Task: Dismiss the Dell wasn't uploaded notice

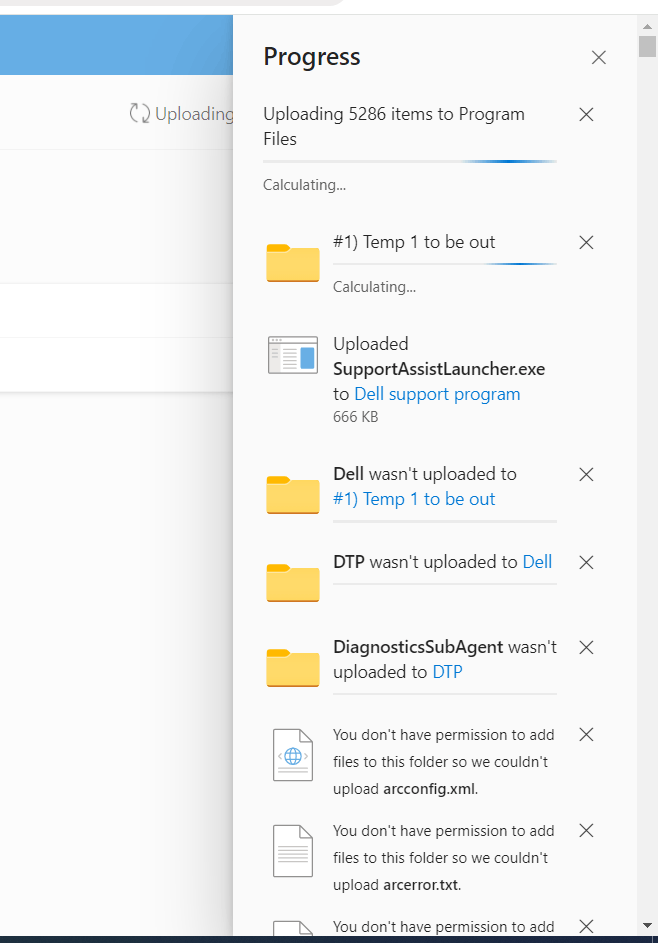Action: [x=586, y=475]
